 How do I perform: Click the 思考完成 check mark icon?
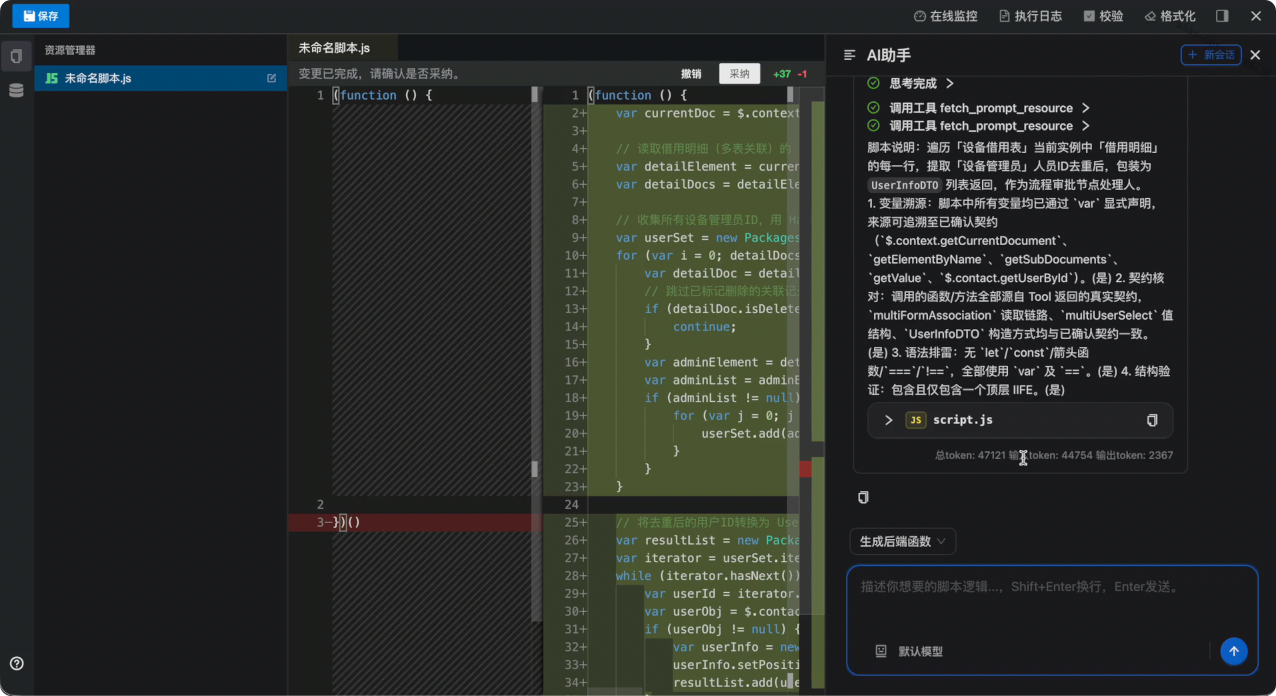(x=873, y=84)
